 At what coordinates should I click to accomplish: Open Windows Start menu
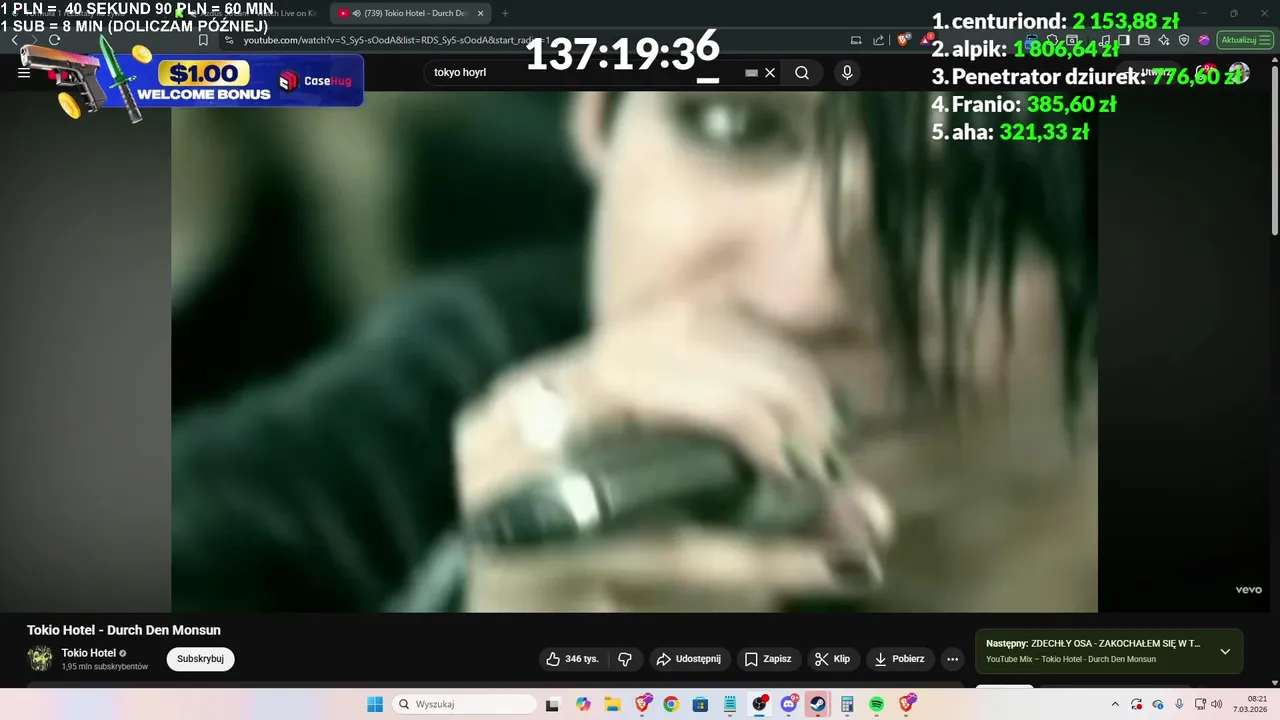point(375,704)
